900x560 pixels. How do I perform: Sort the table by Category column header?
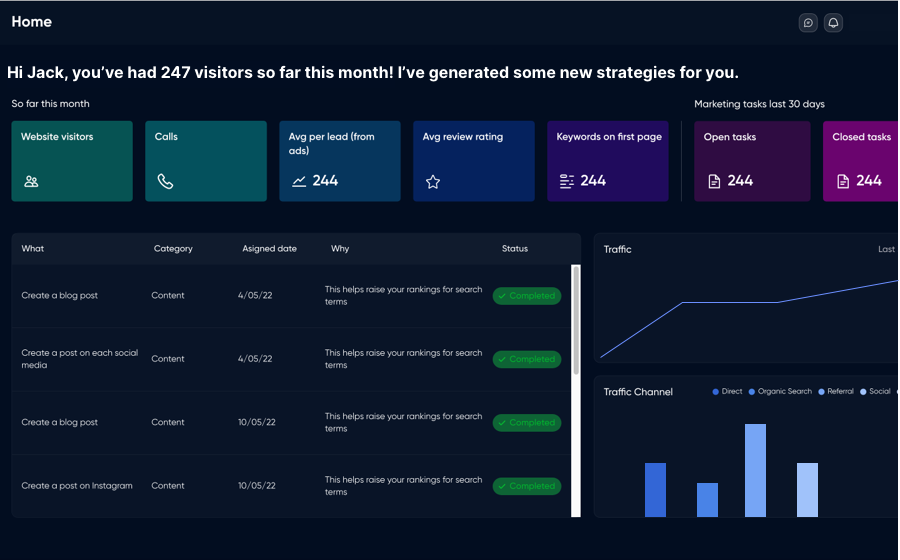(173, 249)
